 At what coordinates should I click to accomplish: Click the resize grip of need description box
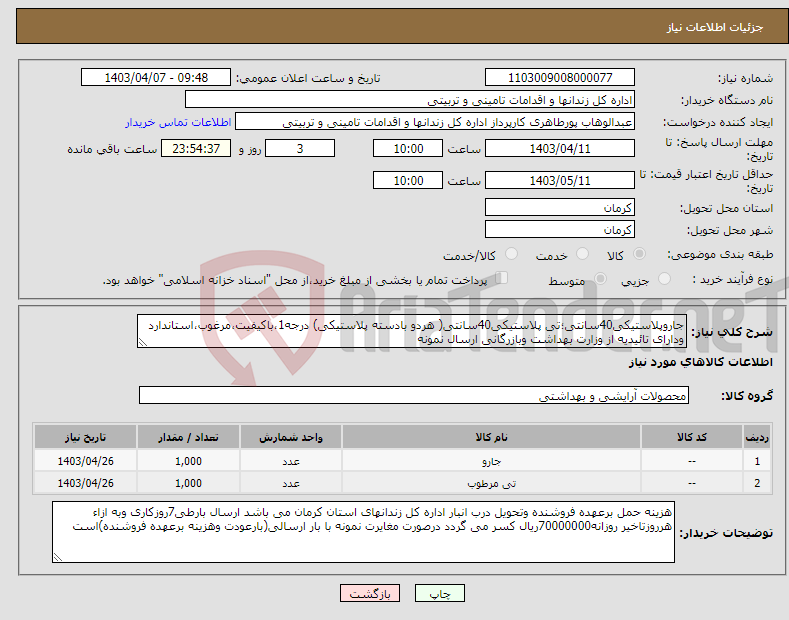point(142,343)
